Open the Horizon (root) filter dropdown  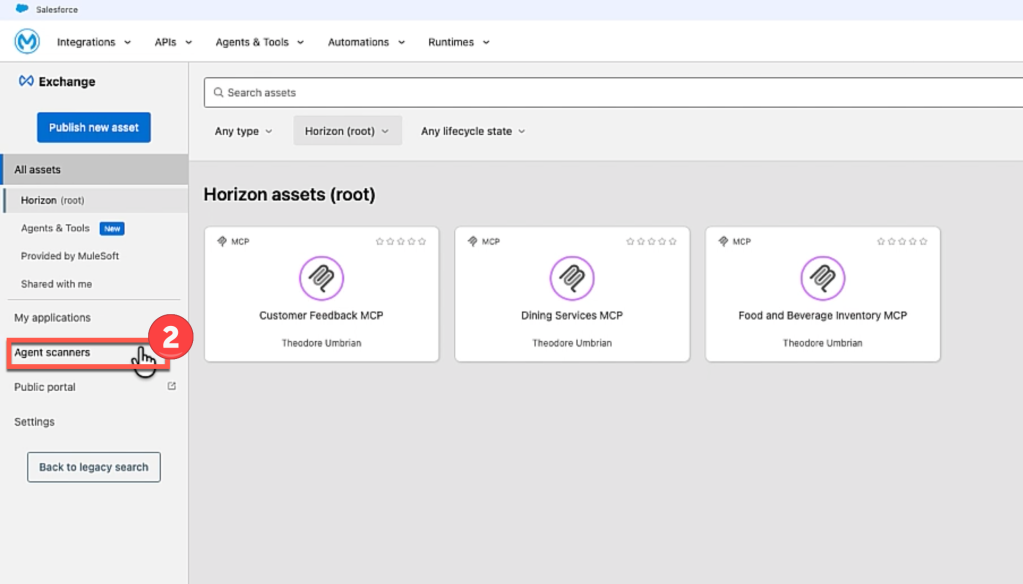(x=347, y=130)
